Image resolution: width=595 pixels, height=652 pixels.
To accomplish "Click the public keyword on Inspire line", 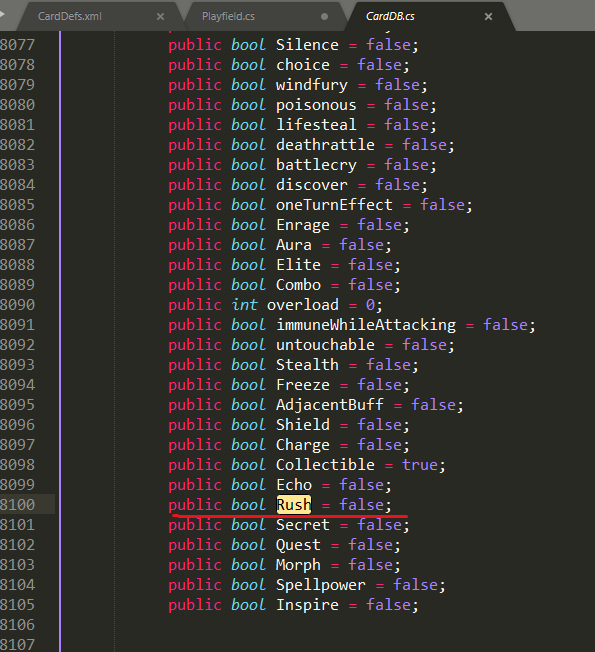I will tap(195, 605).
